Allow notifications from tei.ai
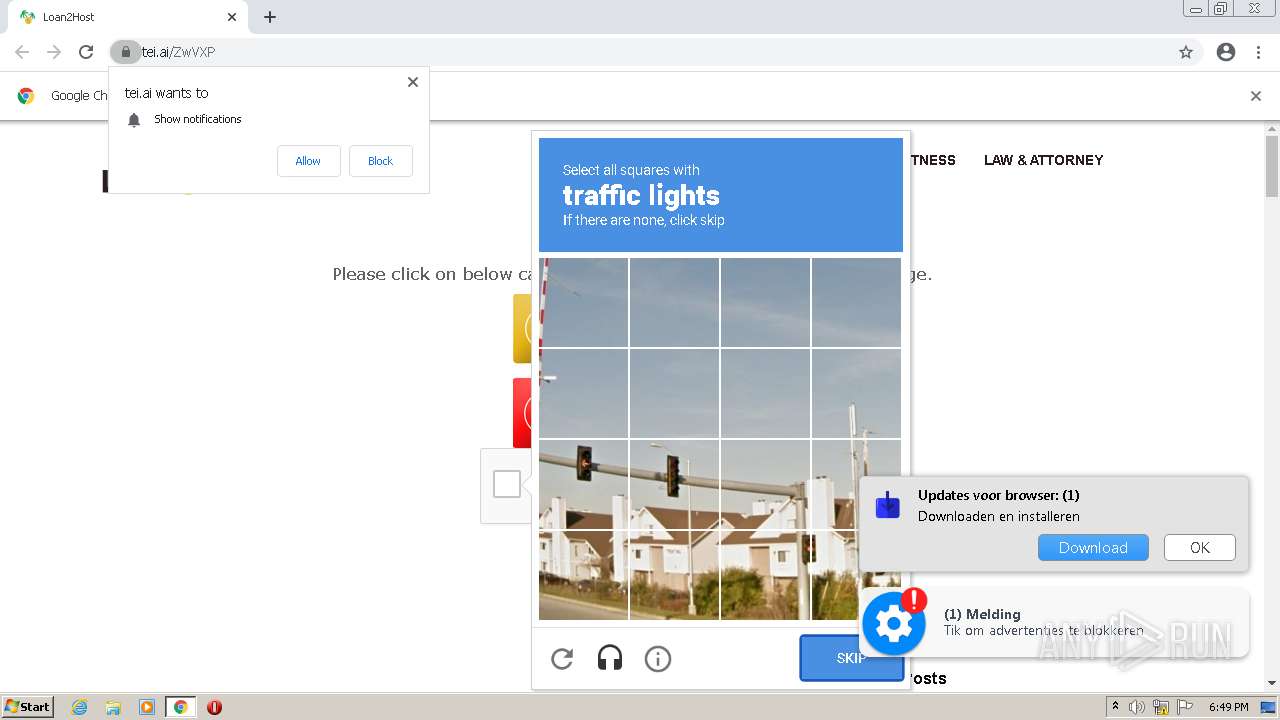Image resolution: width=1280 pixels, height=720 pixels. (x=308, y=161)
